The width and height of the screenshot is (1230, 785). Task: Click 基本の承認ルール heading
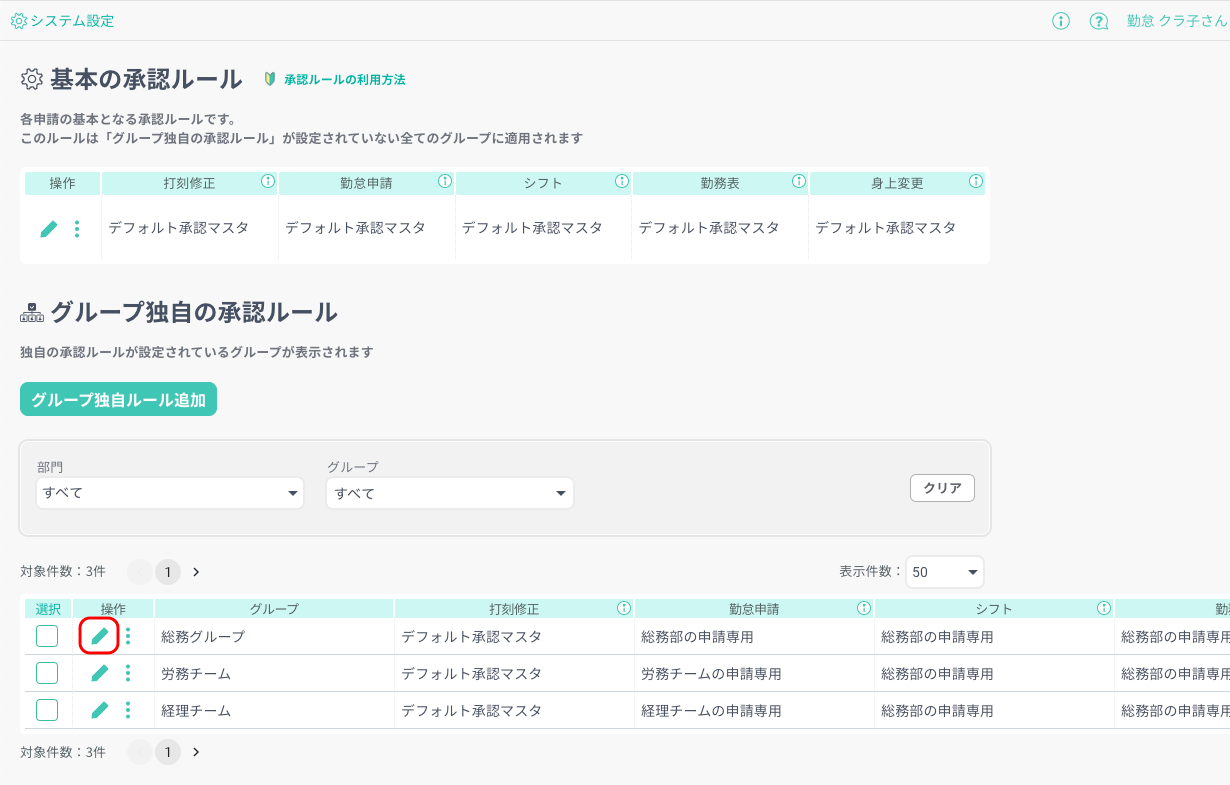click(x=146, y=79)
